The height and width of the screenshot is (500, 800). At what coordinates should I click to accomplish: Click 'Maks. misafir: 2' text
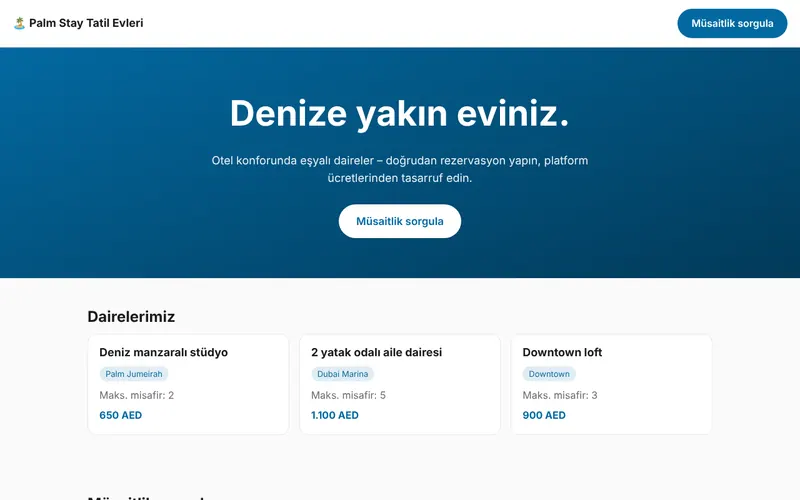click(x=137, y=395)
